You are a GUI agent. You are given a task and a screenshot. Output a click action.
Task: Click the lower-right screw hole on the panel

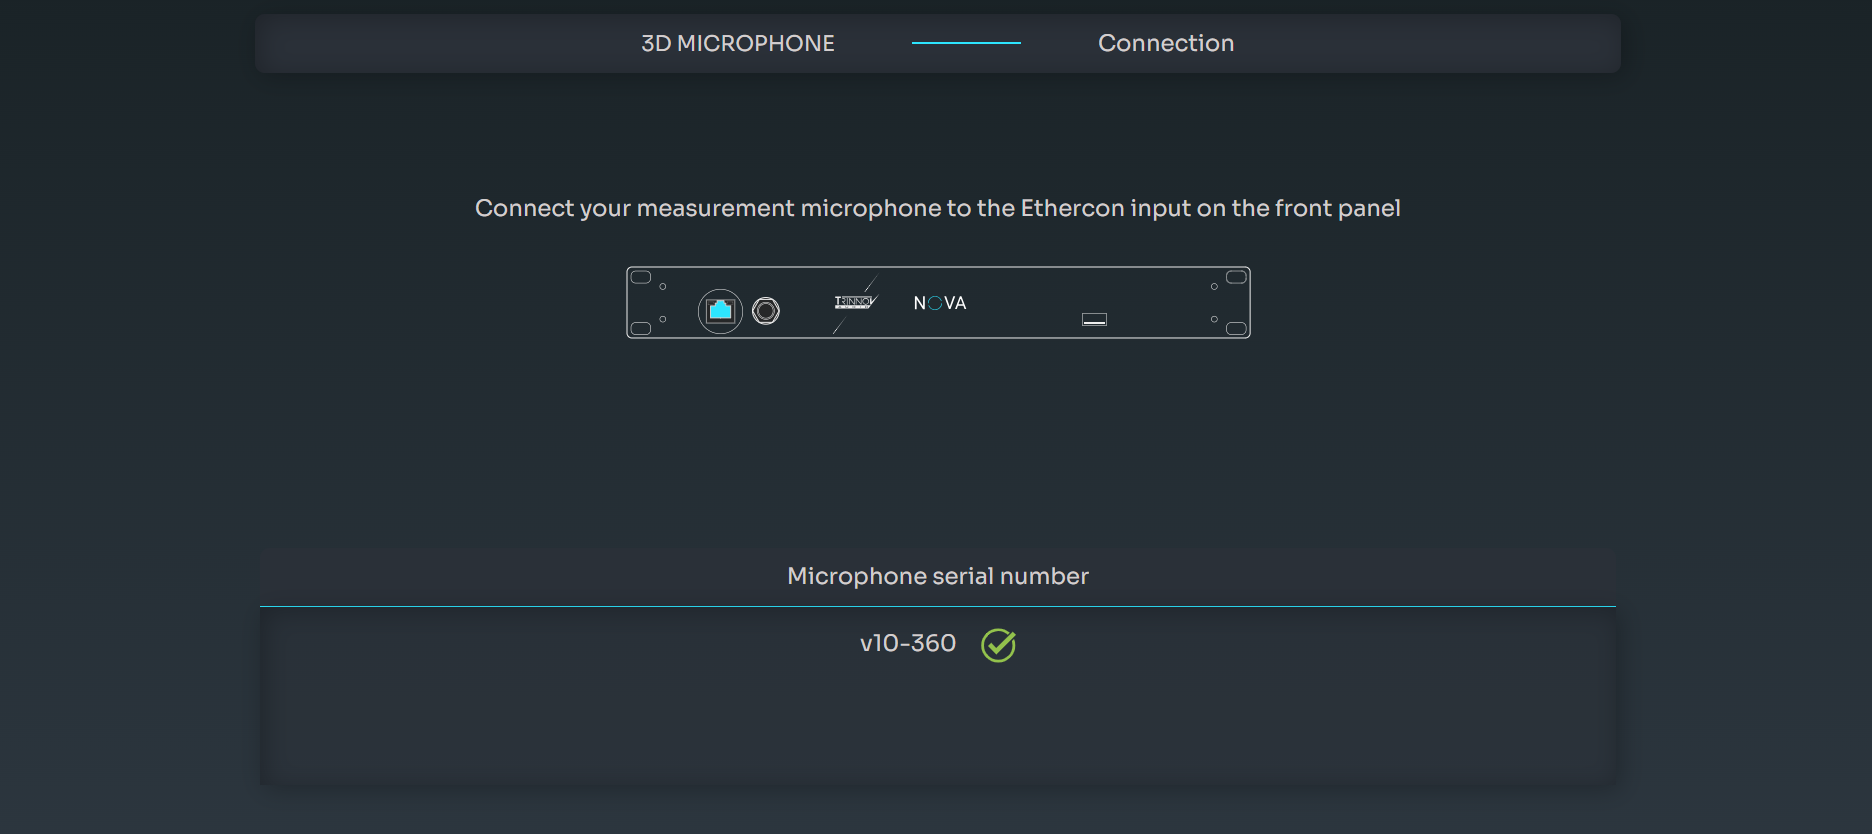tap(1214, 319)
